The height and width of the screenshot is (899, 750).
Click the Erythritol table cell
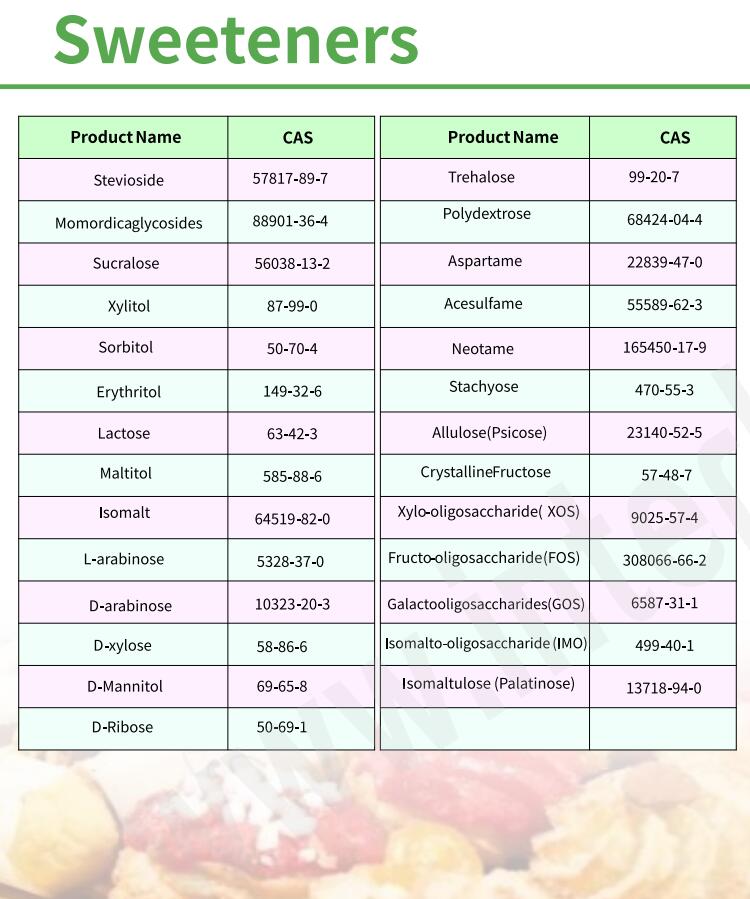click(128, 392)
